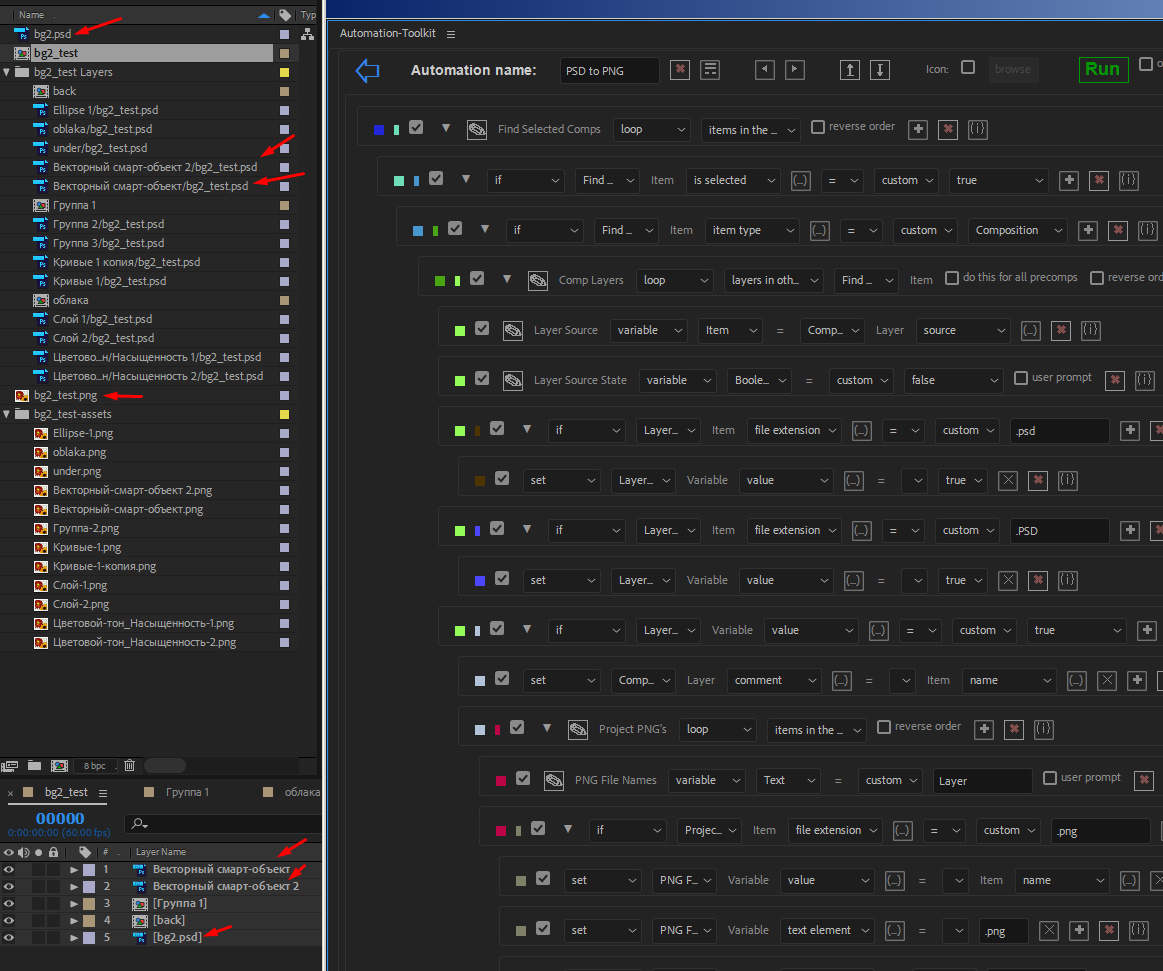Viewport: 1163px width, 971px height.
Task: Open Interpret Footage from the Project panel footer
Action: coord(10,766)
